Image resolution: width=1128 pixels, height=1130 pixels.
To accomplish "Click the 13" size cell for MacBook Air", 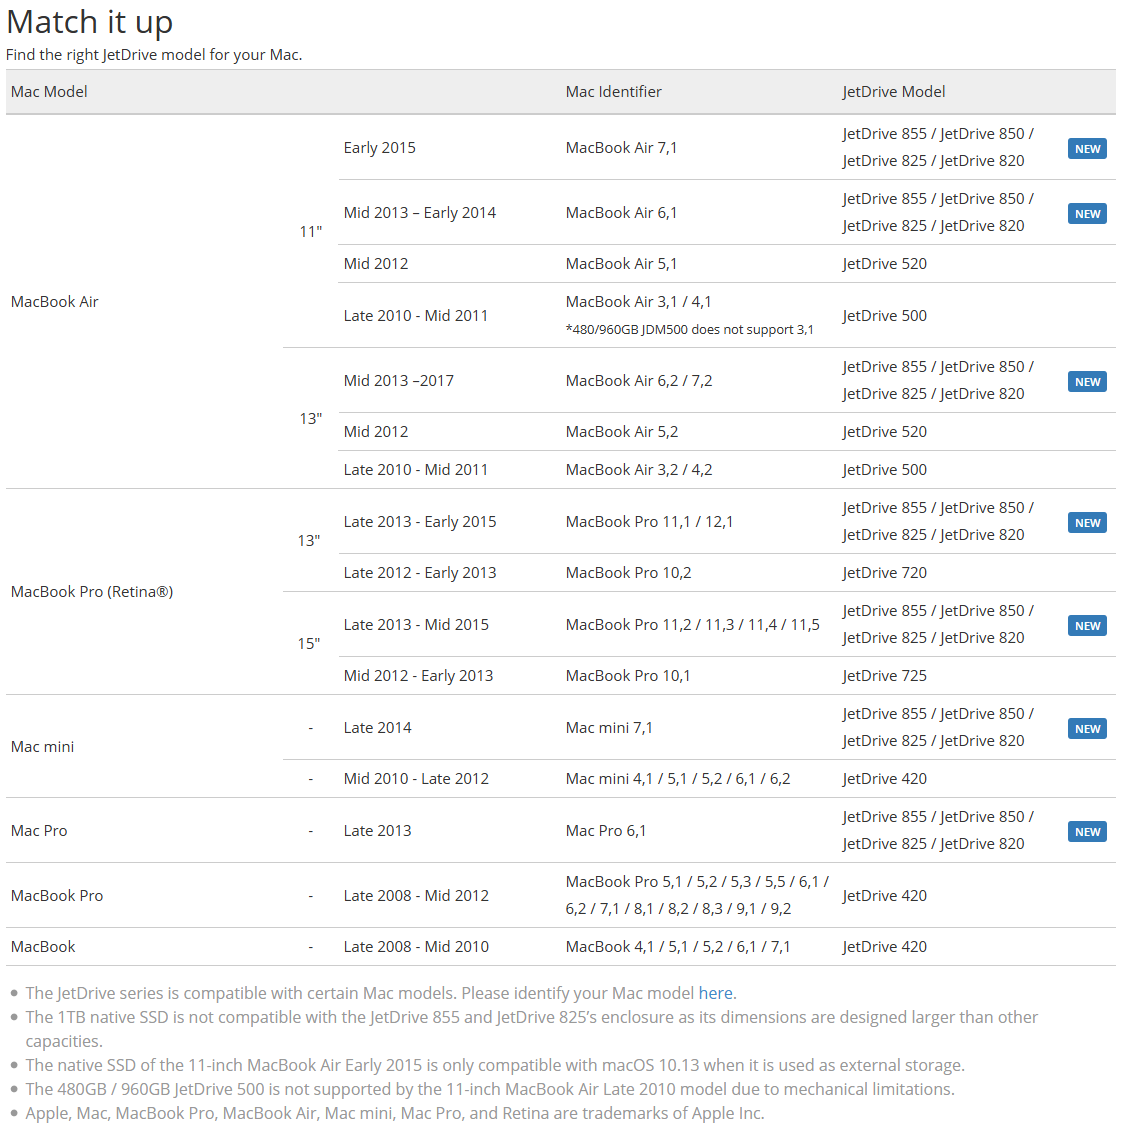I will pos(311,419).
